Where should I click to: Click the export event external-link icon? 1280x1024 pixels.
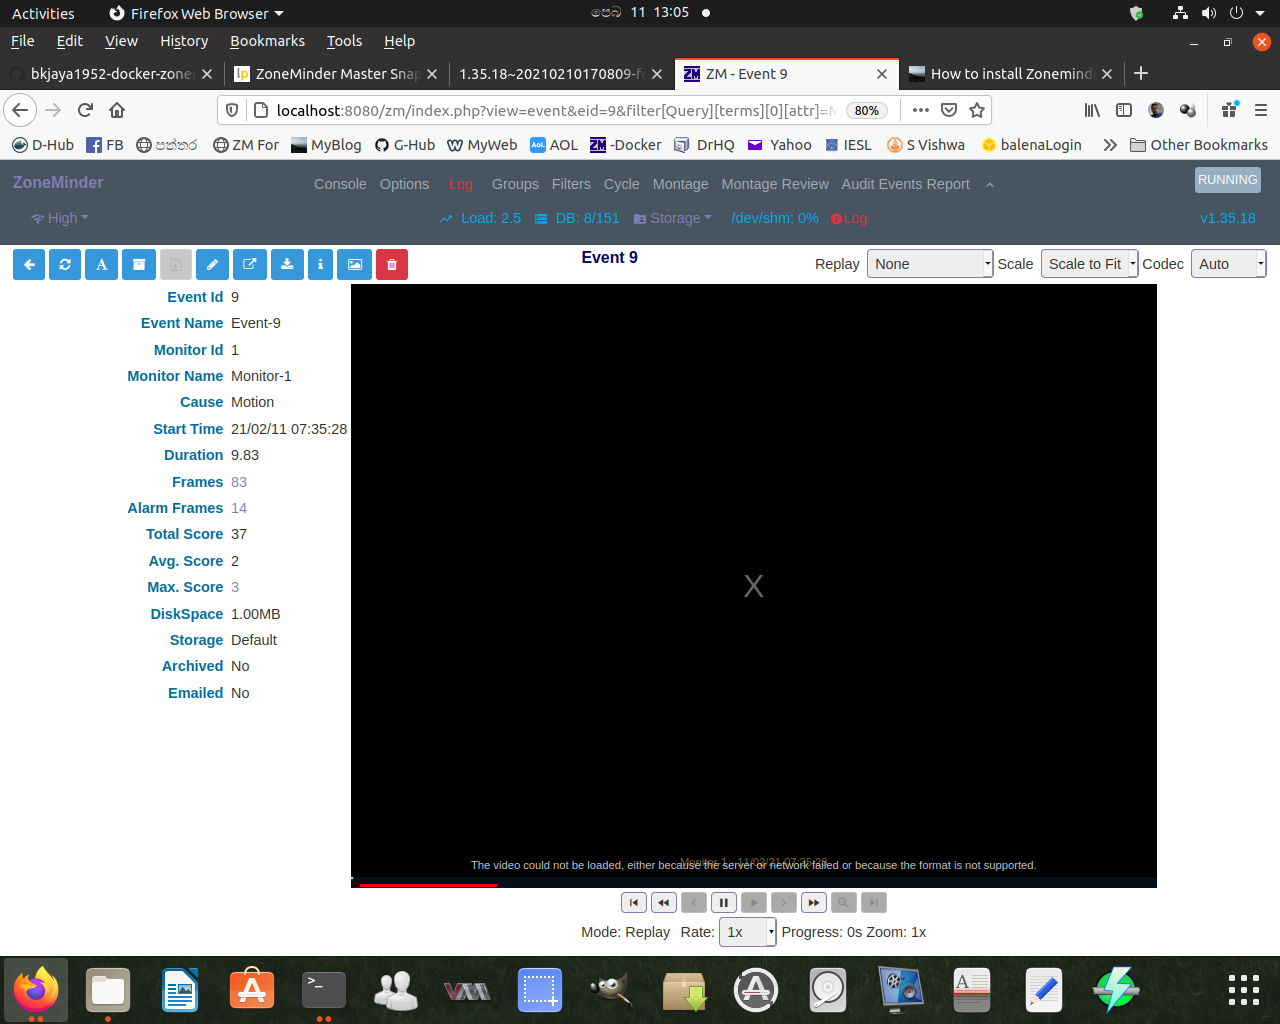(249, 265)
